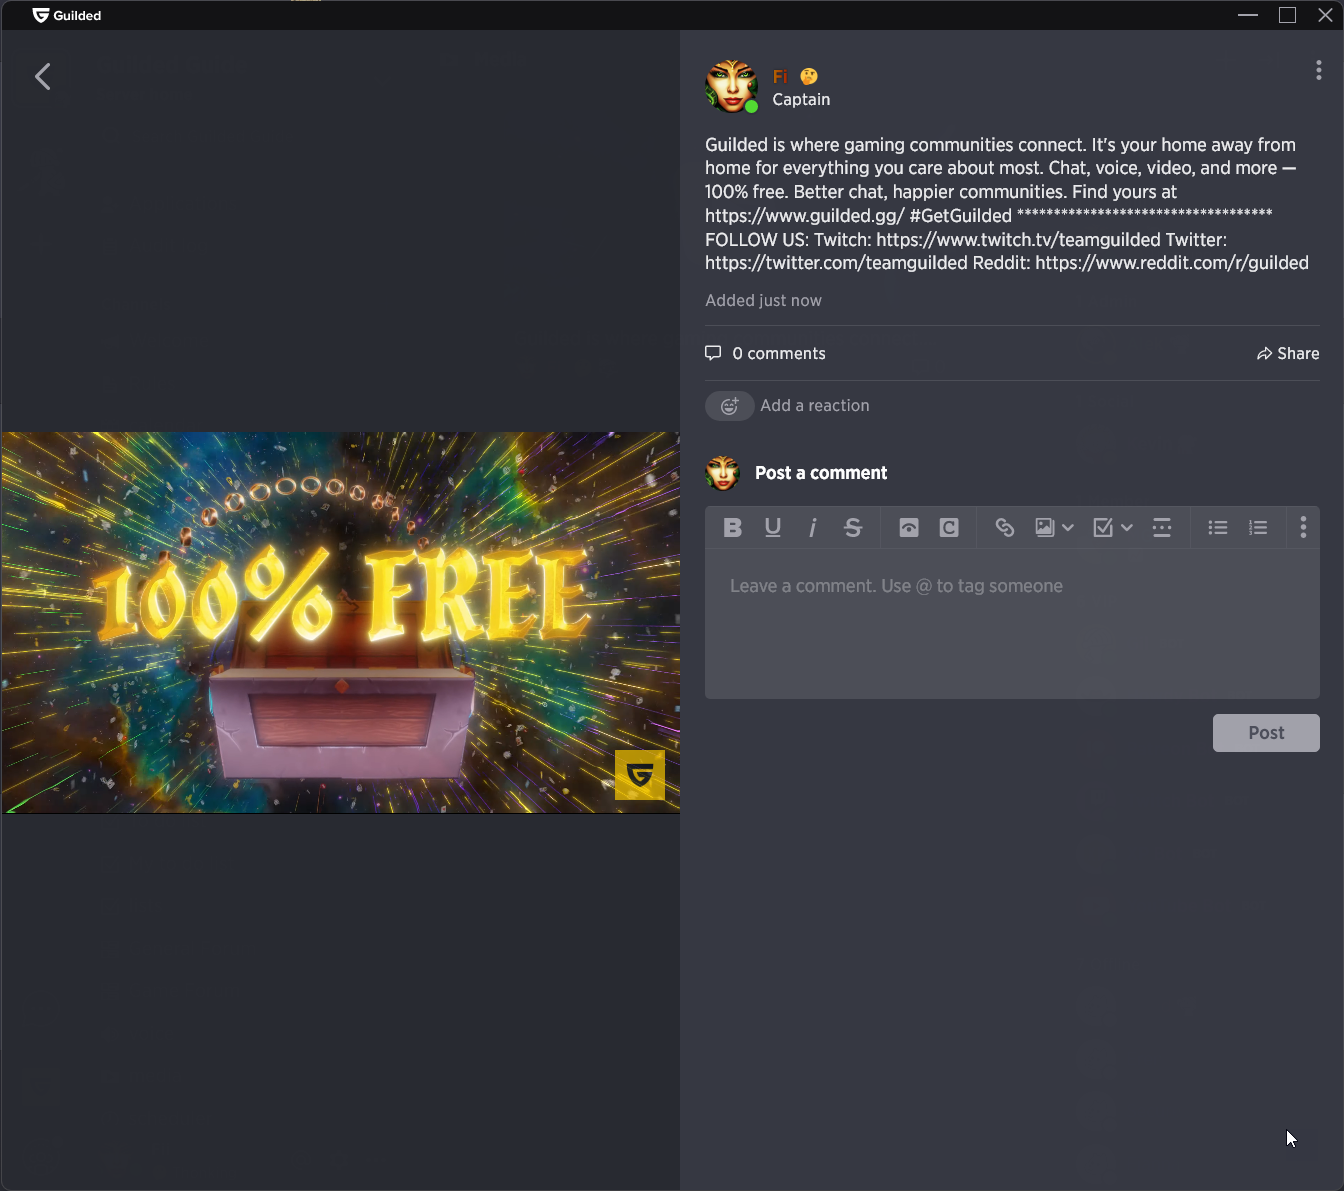The image size is (1344, 1191).
Task: Minimize the Guilded window
Action: (1248, 15)
